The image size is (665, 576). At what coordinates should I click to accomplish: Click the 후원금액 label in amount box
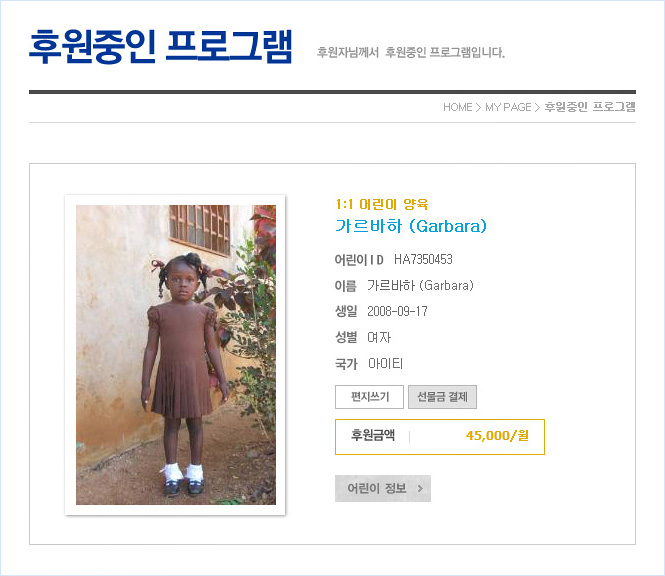(372, 435)
